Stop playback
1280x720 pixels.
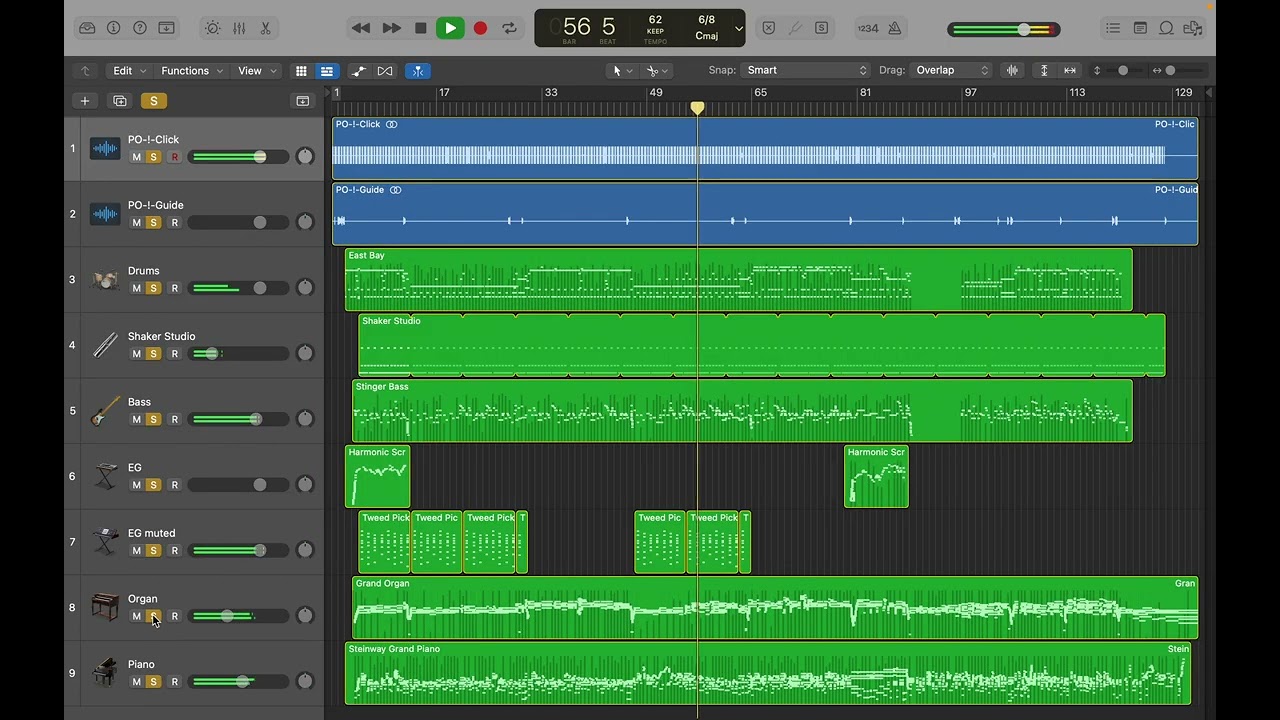tap(421, 28)
